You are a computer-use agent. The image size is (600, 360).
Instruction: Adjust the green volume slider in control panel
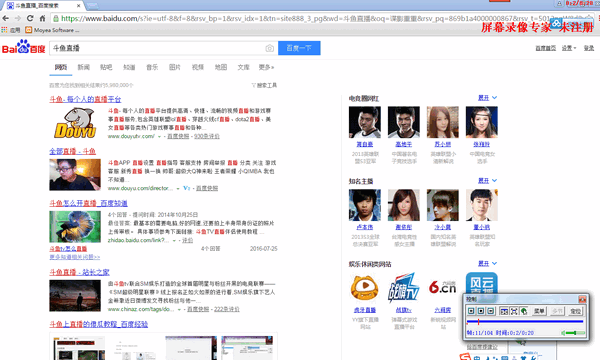pyautogui.click(x=574, y=333)
